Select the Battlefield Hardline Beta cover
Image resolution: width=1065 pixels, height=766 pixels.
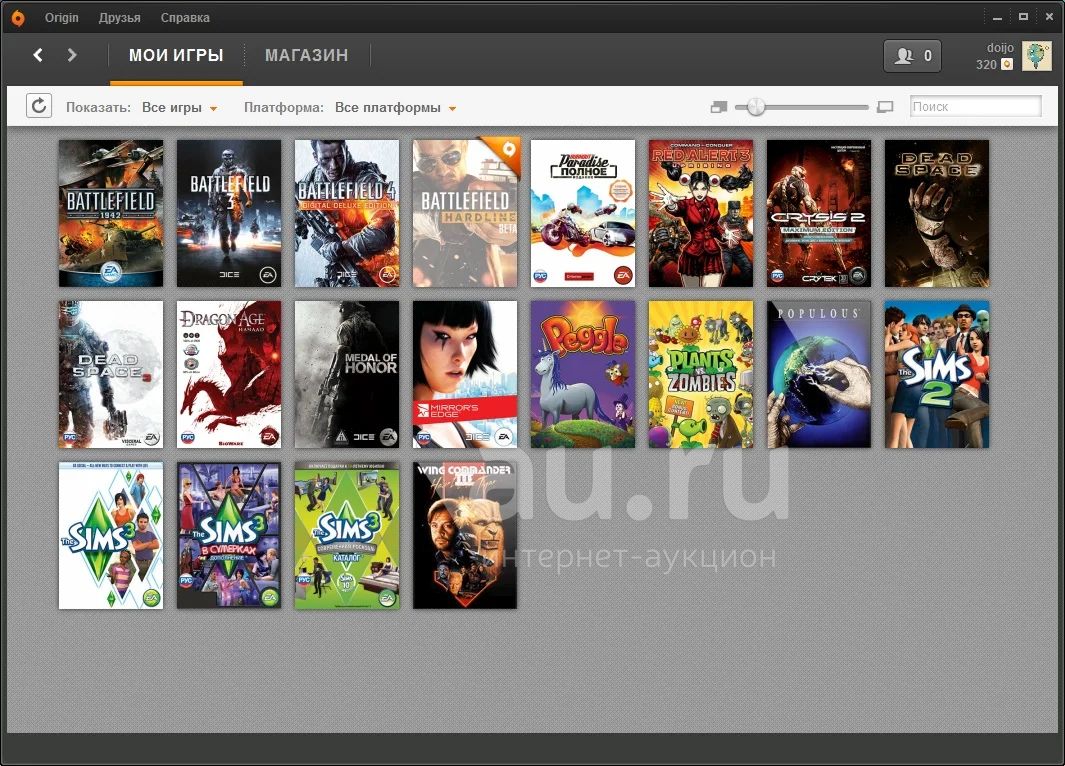click(465, 213)
